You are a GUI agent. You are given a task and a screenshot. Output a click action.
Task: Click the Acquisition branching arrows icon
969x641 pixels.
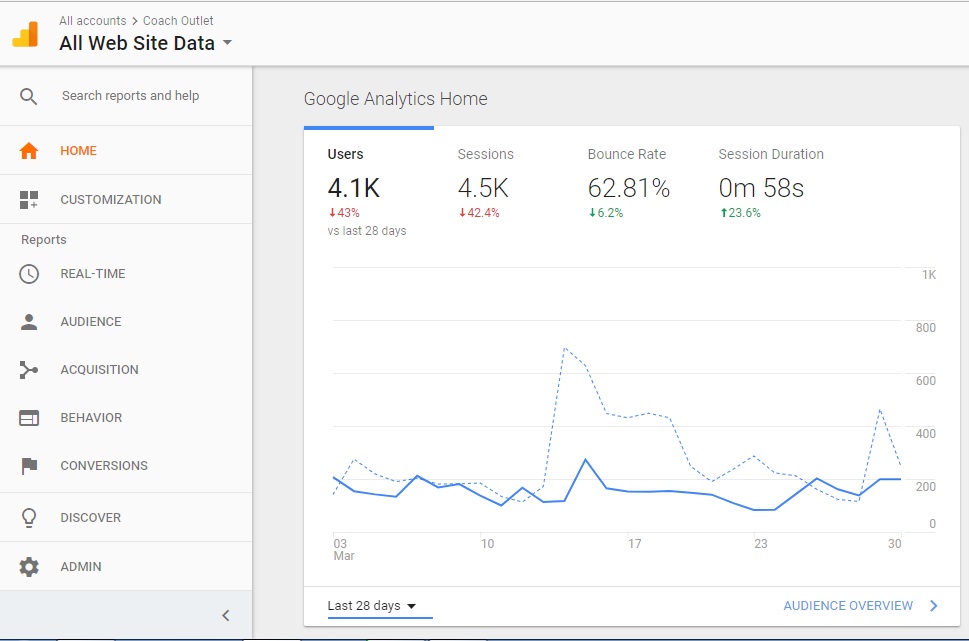[28, 370]
